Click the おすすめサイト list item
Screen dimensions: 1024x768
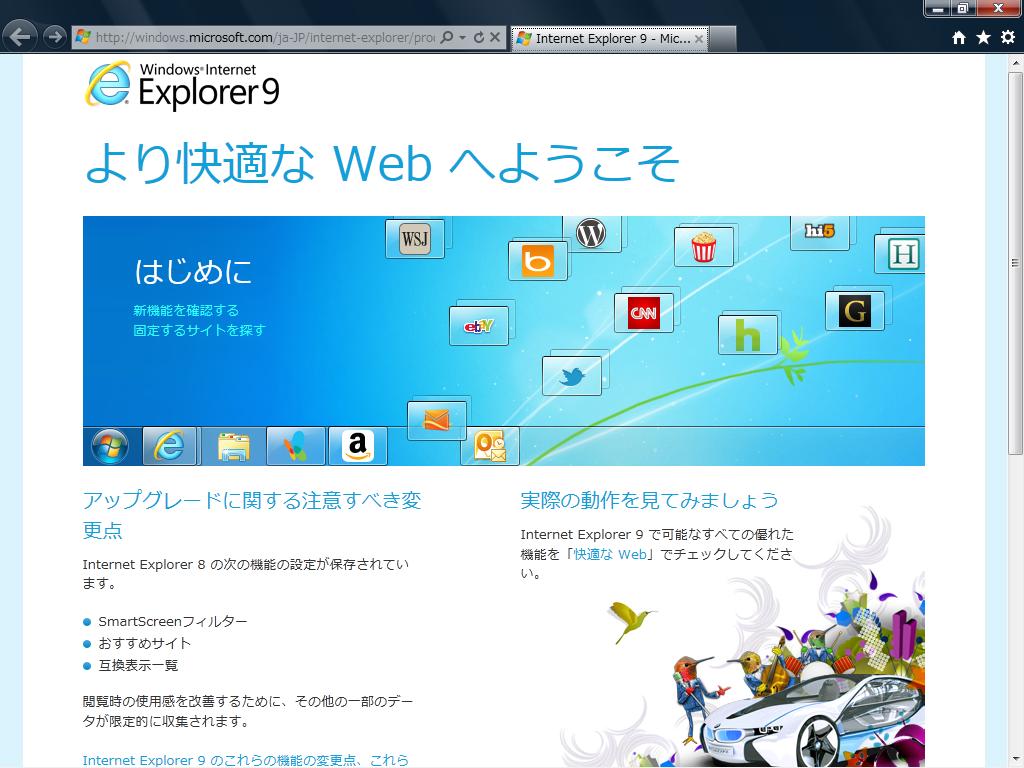[144, 643]
